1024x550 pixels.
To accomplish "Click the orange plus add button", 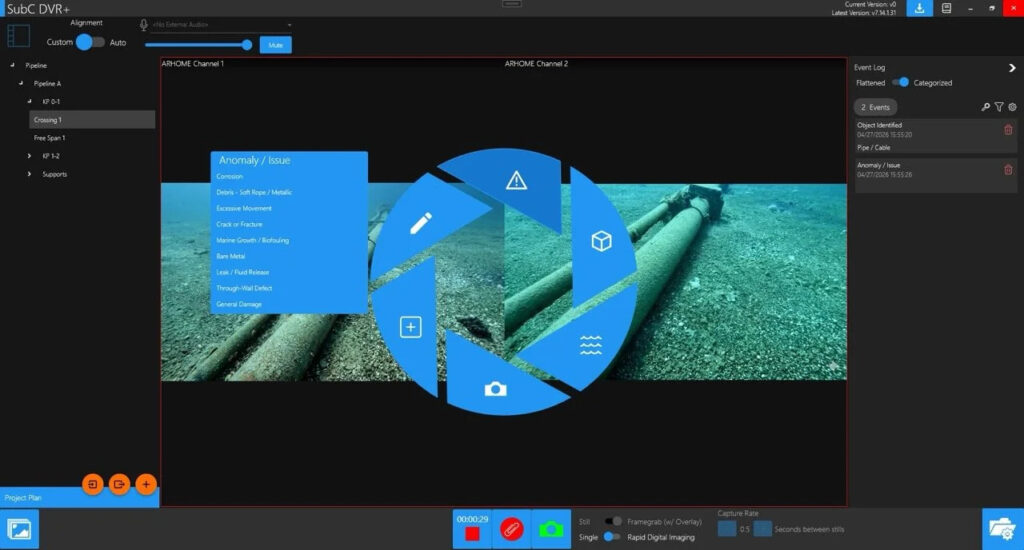I will 146,484.
